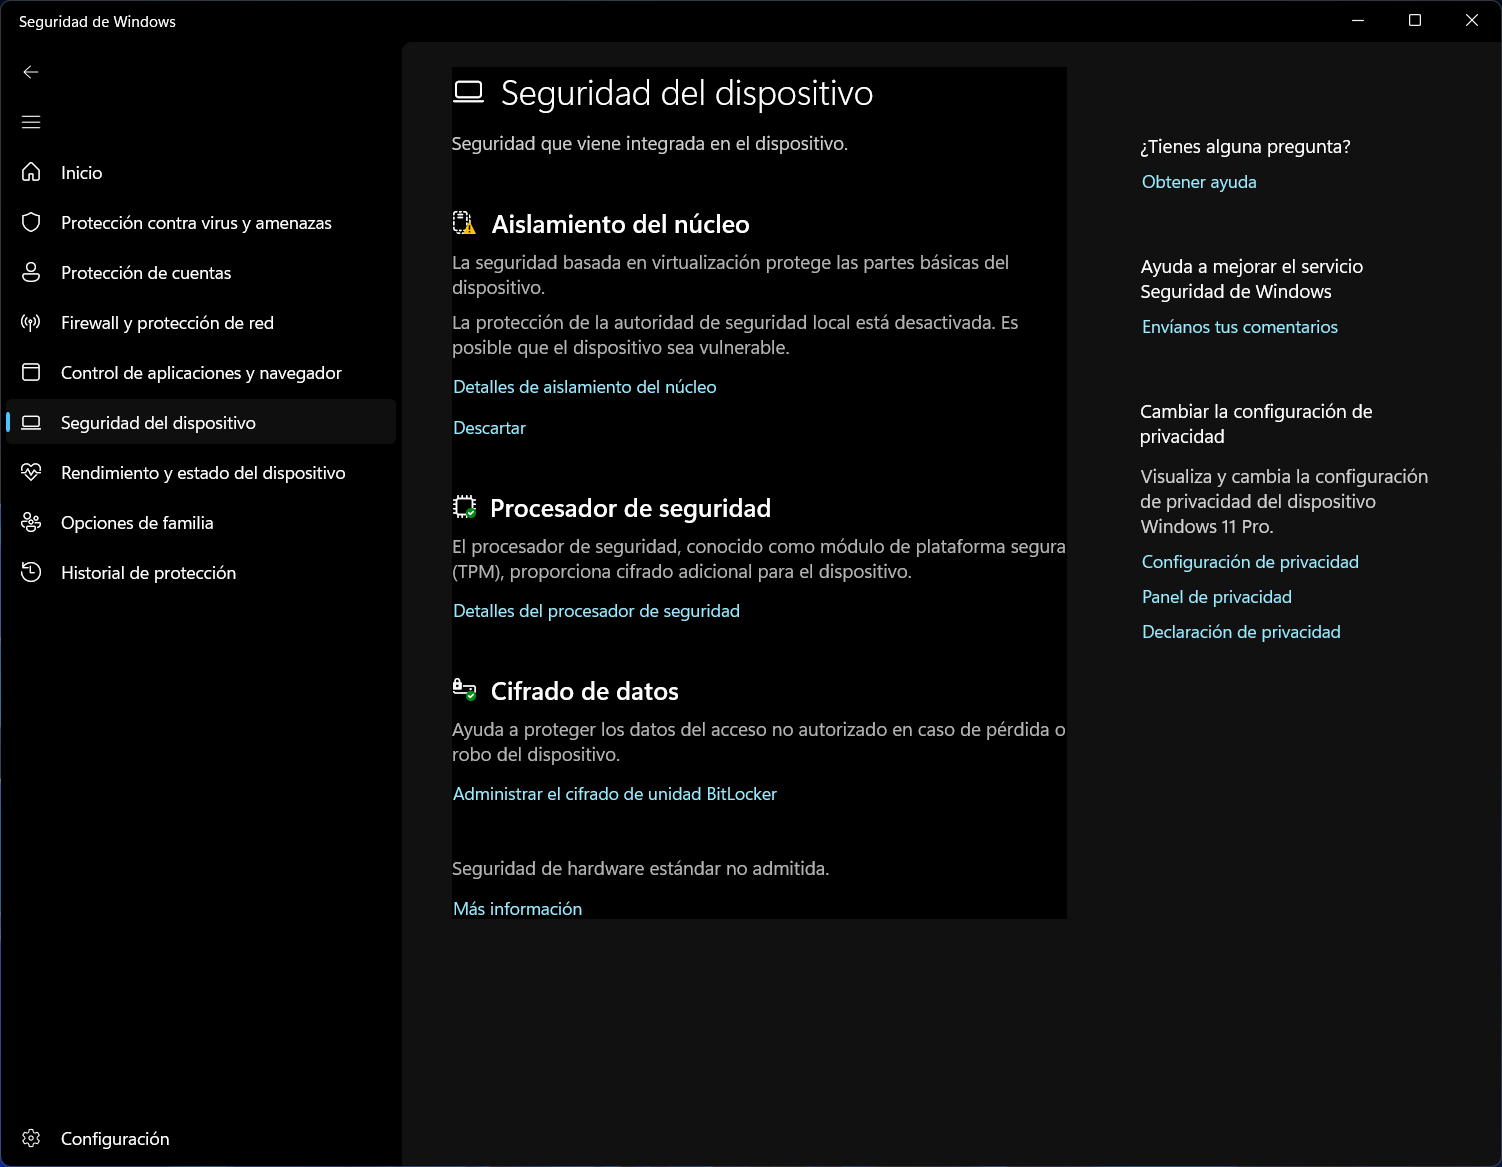Click the Seguridad del dispositivo page title
Screen dimensions: 1502x1167
tap(687, 93)
